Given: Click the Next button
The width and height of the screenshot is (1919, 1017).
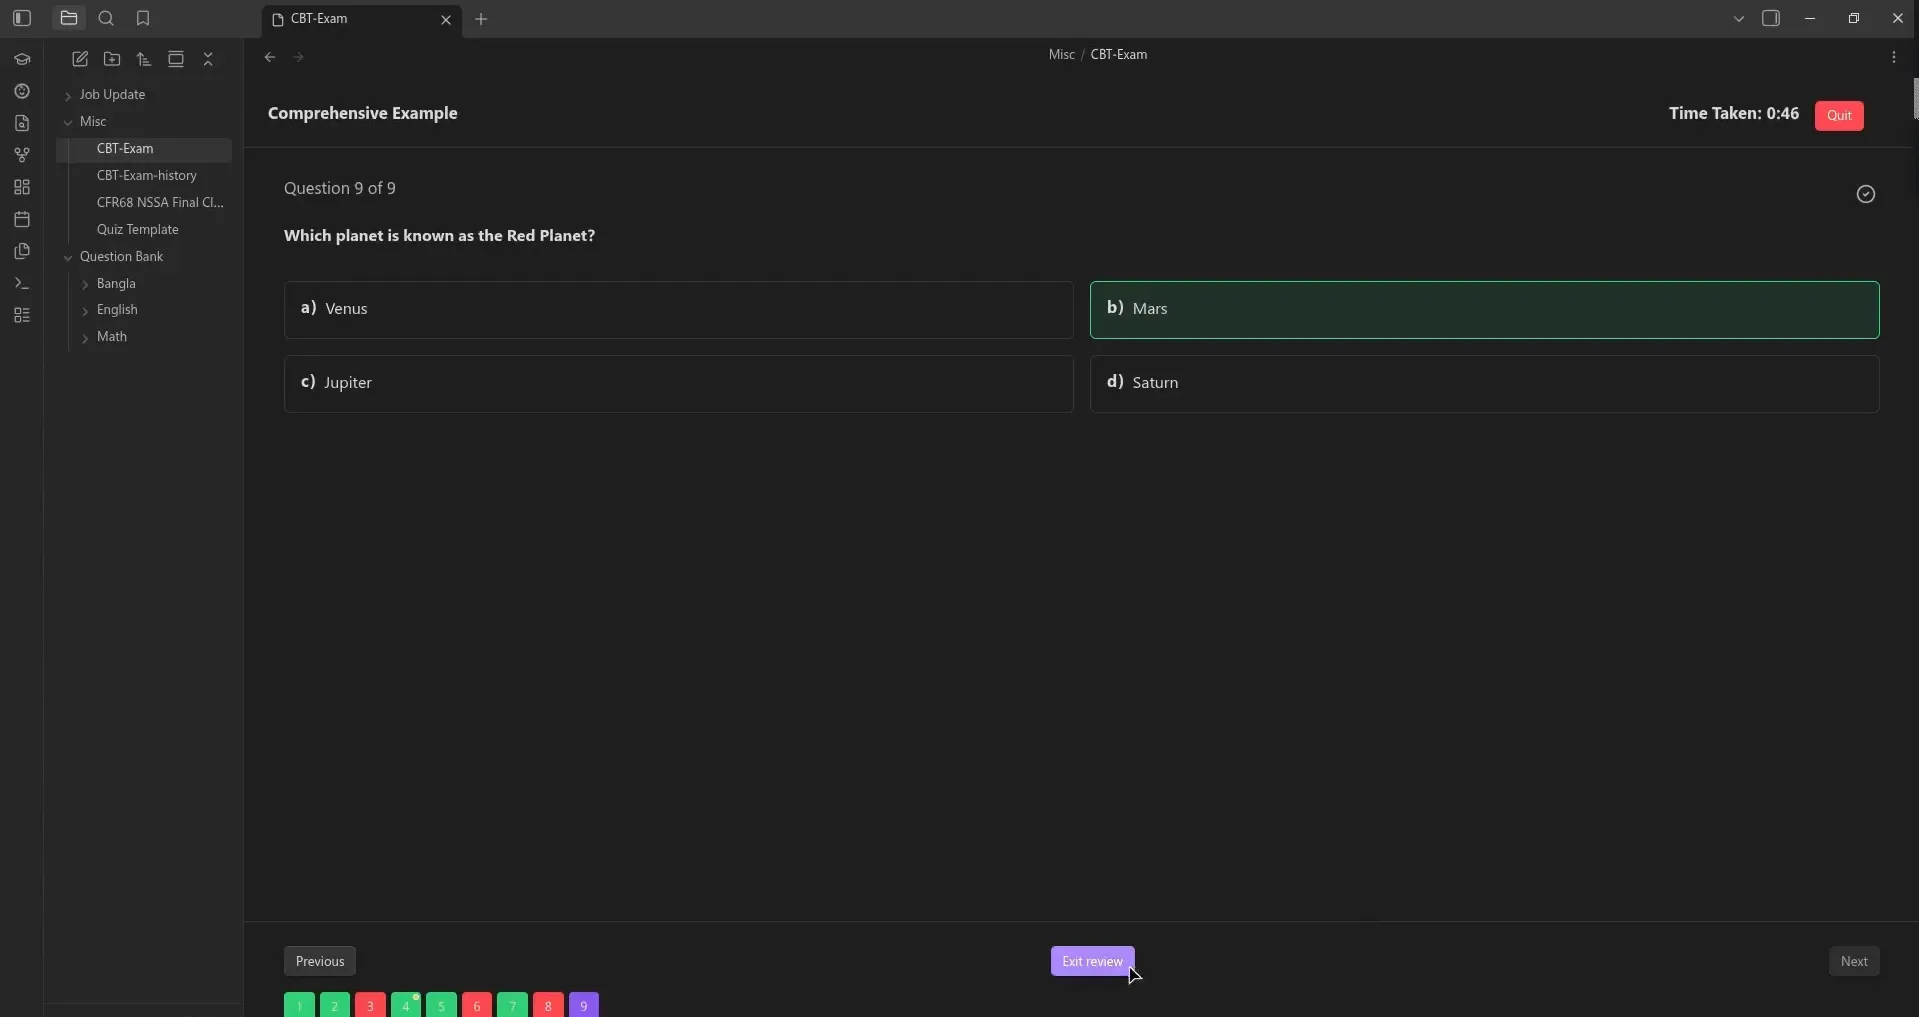Looking at the screenshot, I should 1854,961.
